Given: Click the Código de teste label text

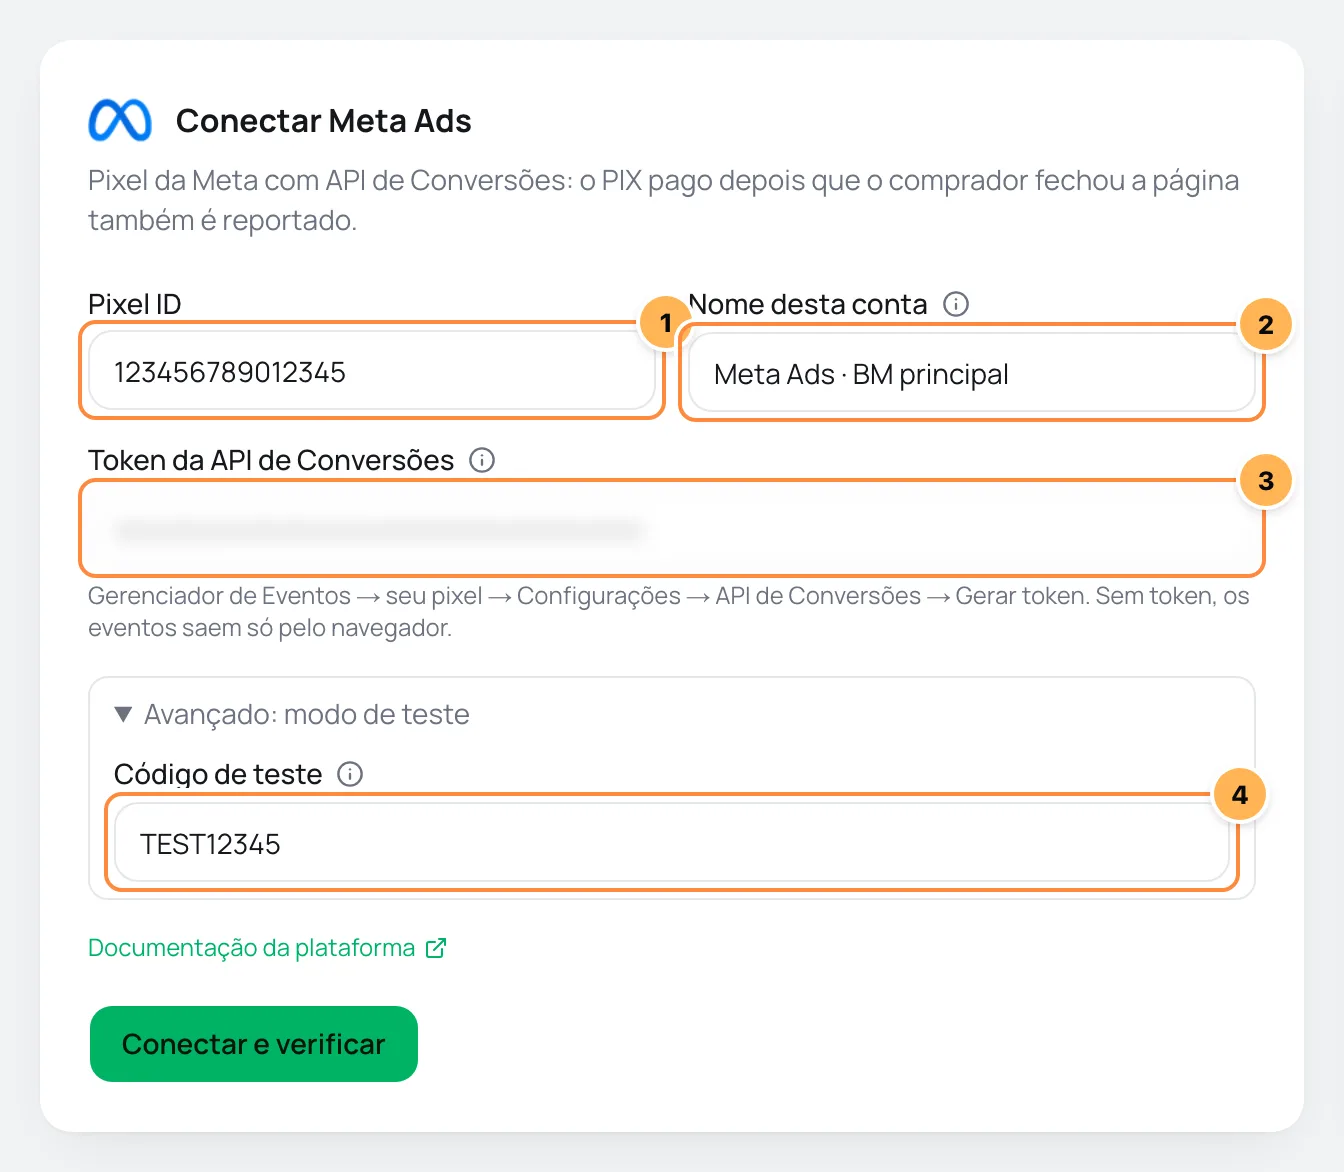Looking at the screenshot, I should point(218,774).
